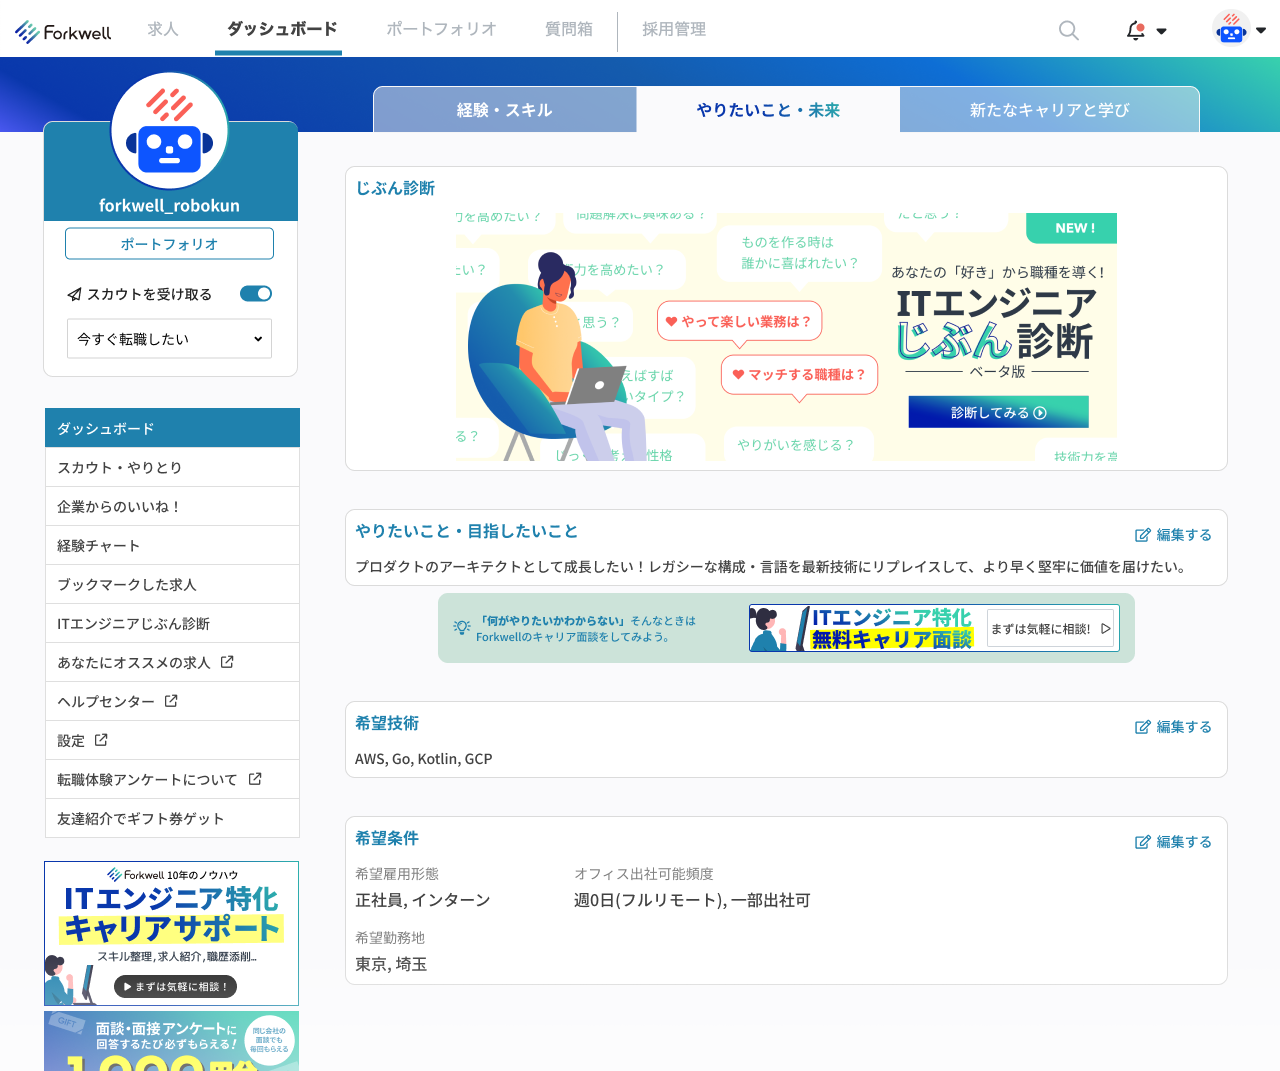Switch to the 新たなキャリアと学び tab

pyautogui.click(x=1050, y=110)
